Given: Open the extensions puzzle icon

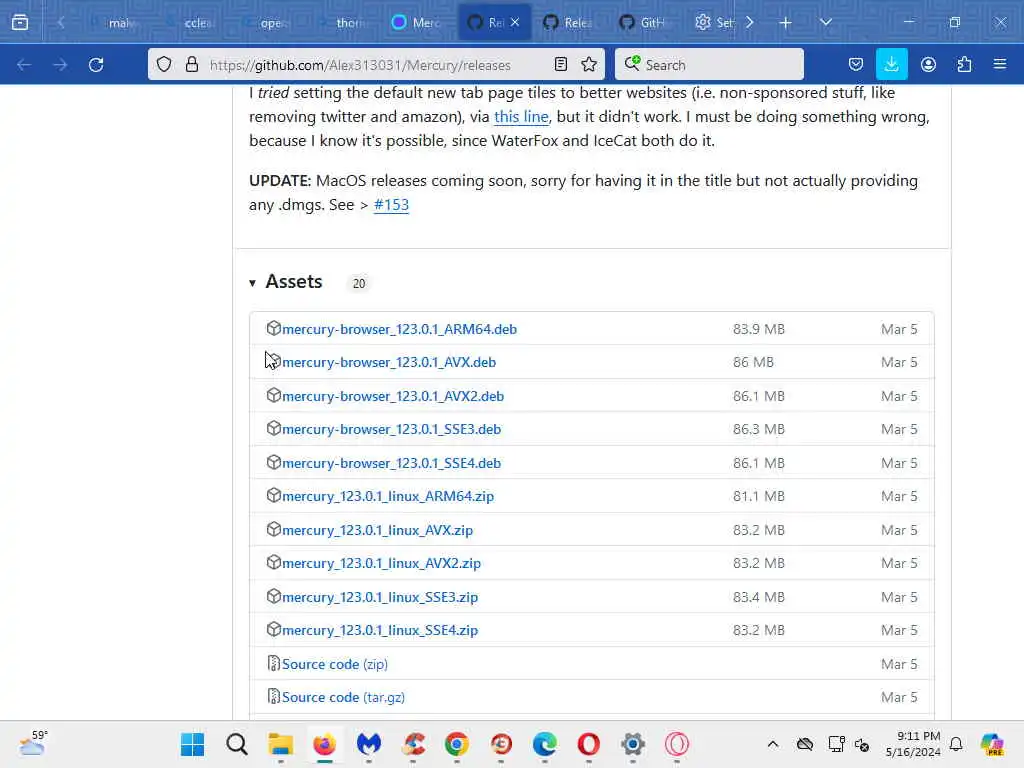Looking at the screenshot, I should 964,64.
